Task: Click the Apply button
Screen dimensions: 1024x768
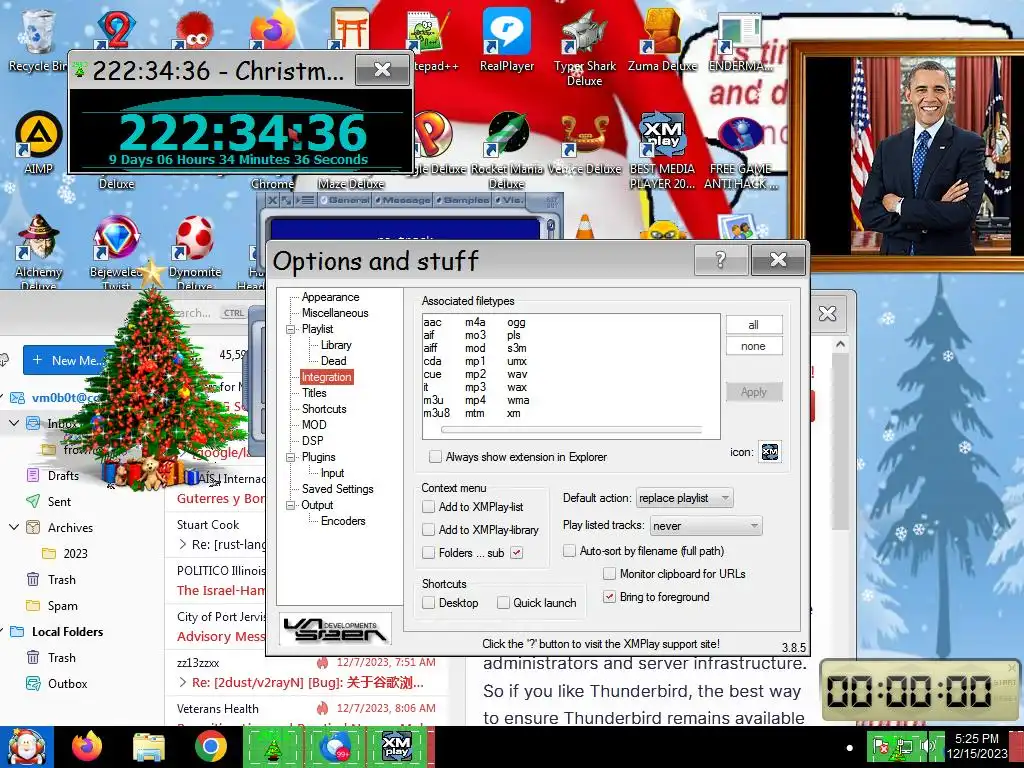Action: (x=754, y=392)
